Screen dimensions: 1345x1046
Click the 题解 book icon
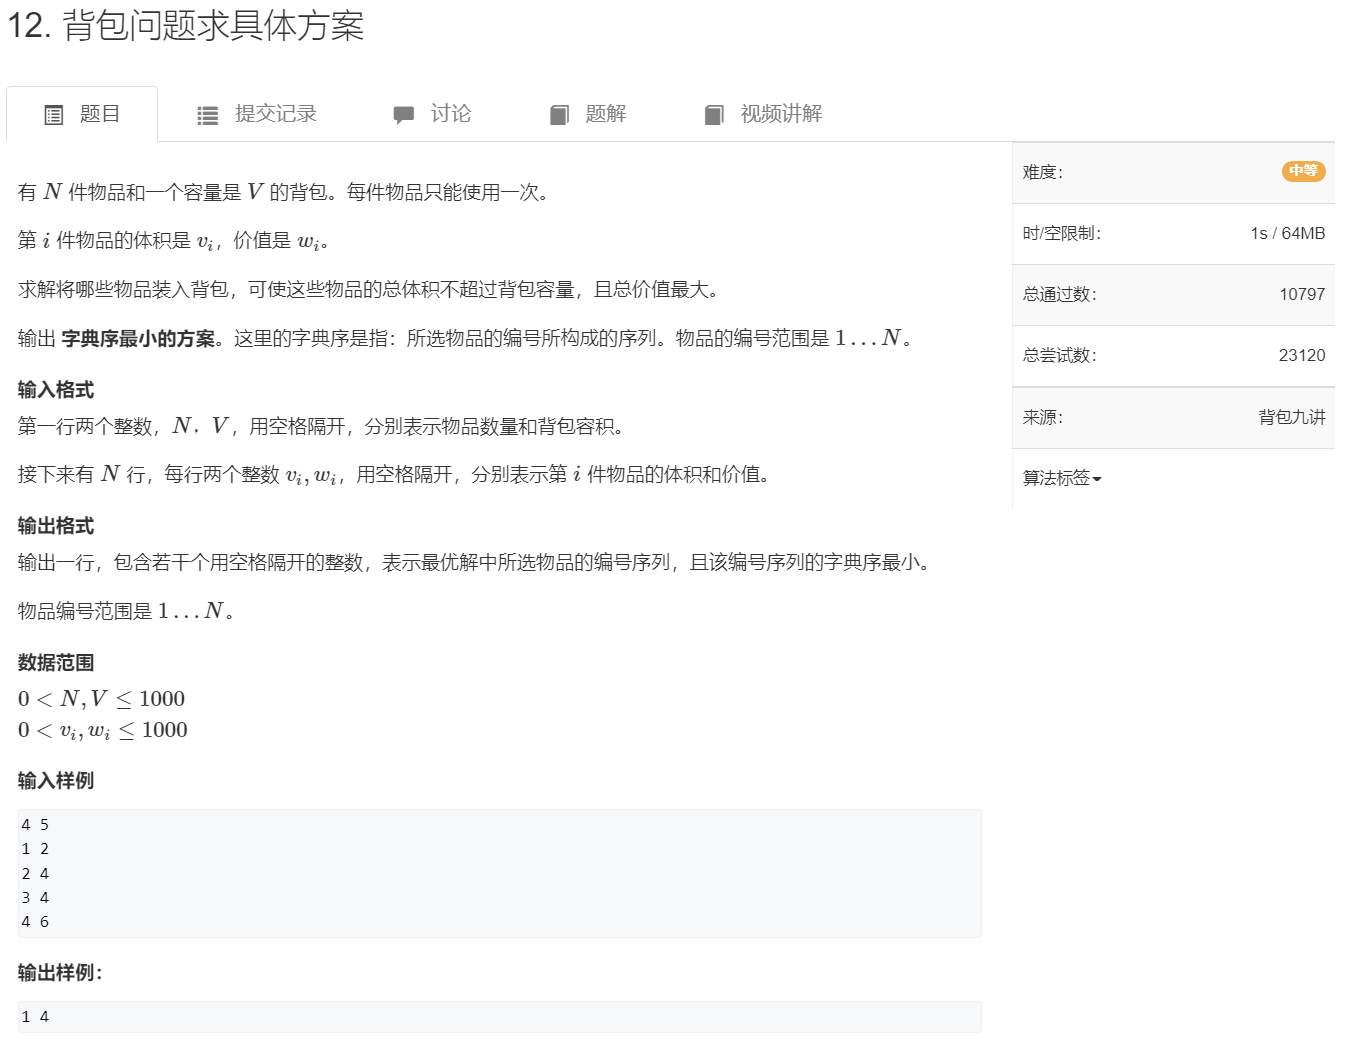(559, 115)
